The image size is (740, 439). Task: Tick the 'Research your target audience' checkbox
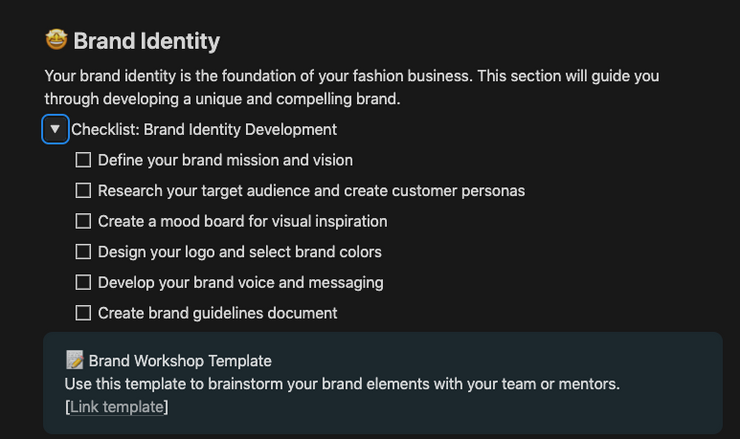click(83, 190)
